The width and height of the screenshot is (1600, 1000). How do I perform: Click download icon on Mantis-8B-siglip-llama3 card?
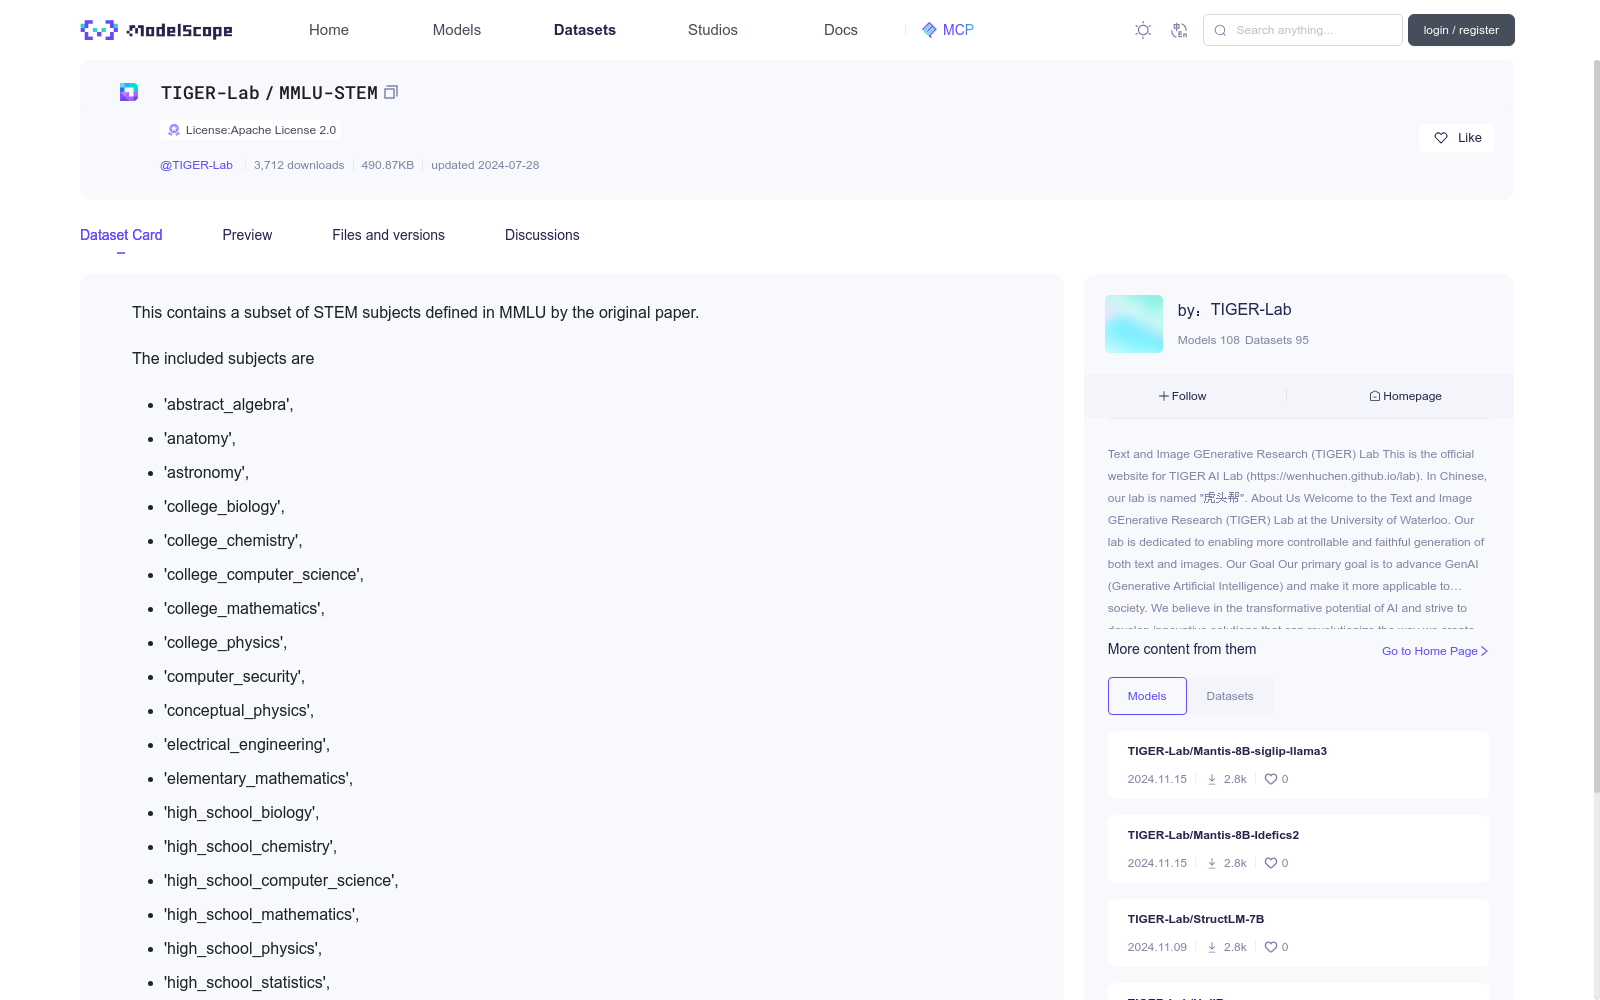pos(1212,779)
